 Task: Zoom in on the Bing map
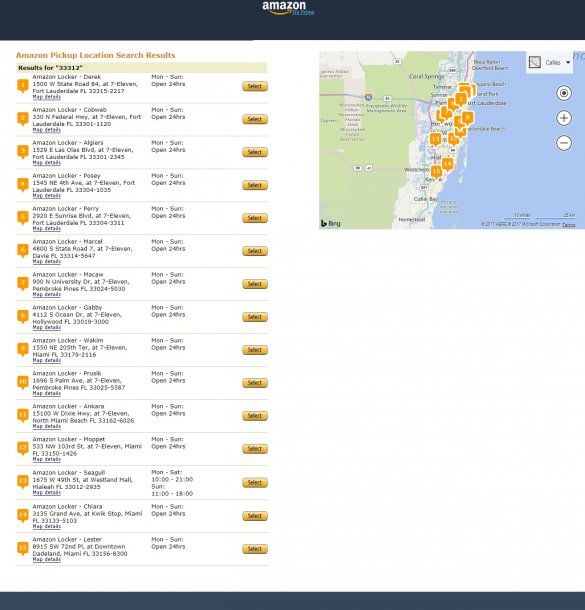coord(564,118)
